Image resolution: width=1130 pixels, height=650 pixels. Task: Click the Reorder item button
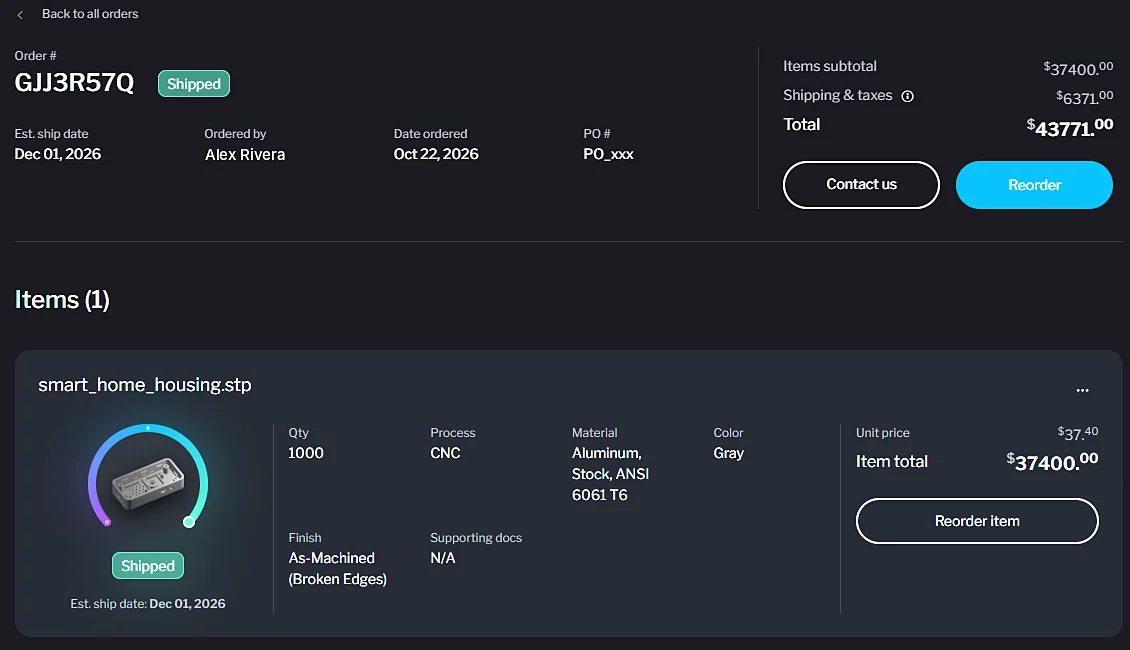(977, 521)
